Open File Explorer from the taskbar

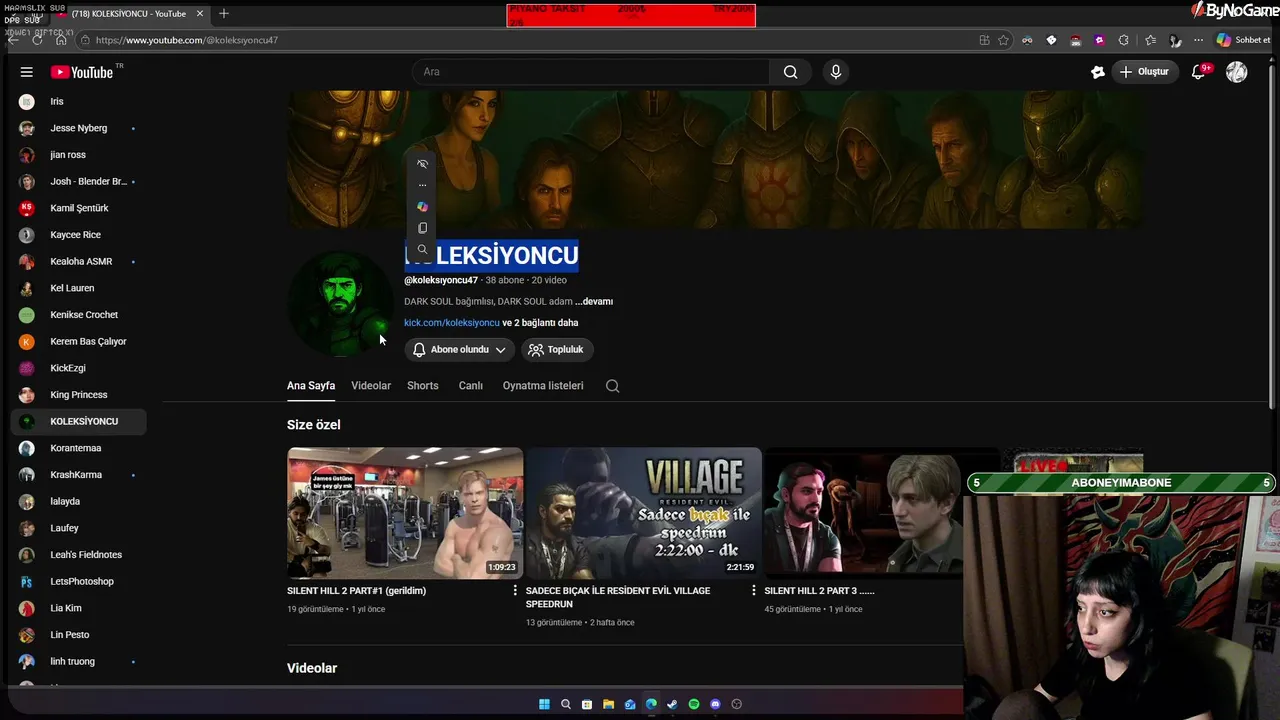pyautogui.click(x=608, y=704)
